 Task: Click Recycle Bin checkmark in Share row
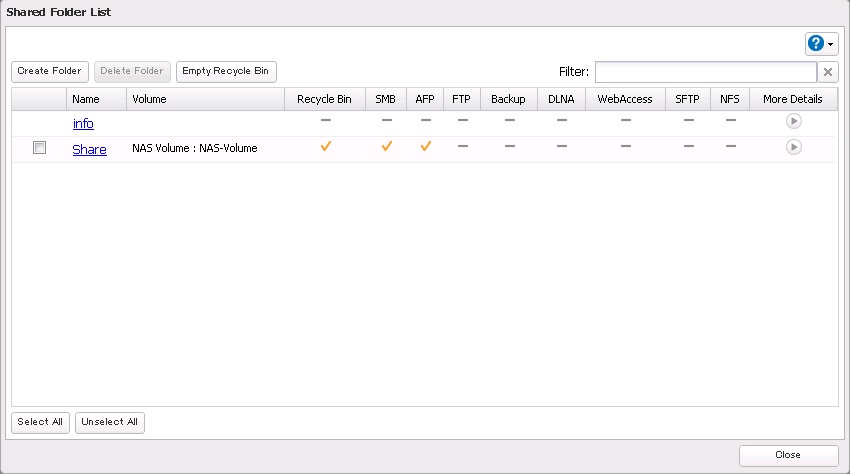coord(324,147)
